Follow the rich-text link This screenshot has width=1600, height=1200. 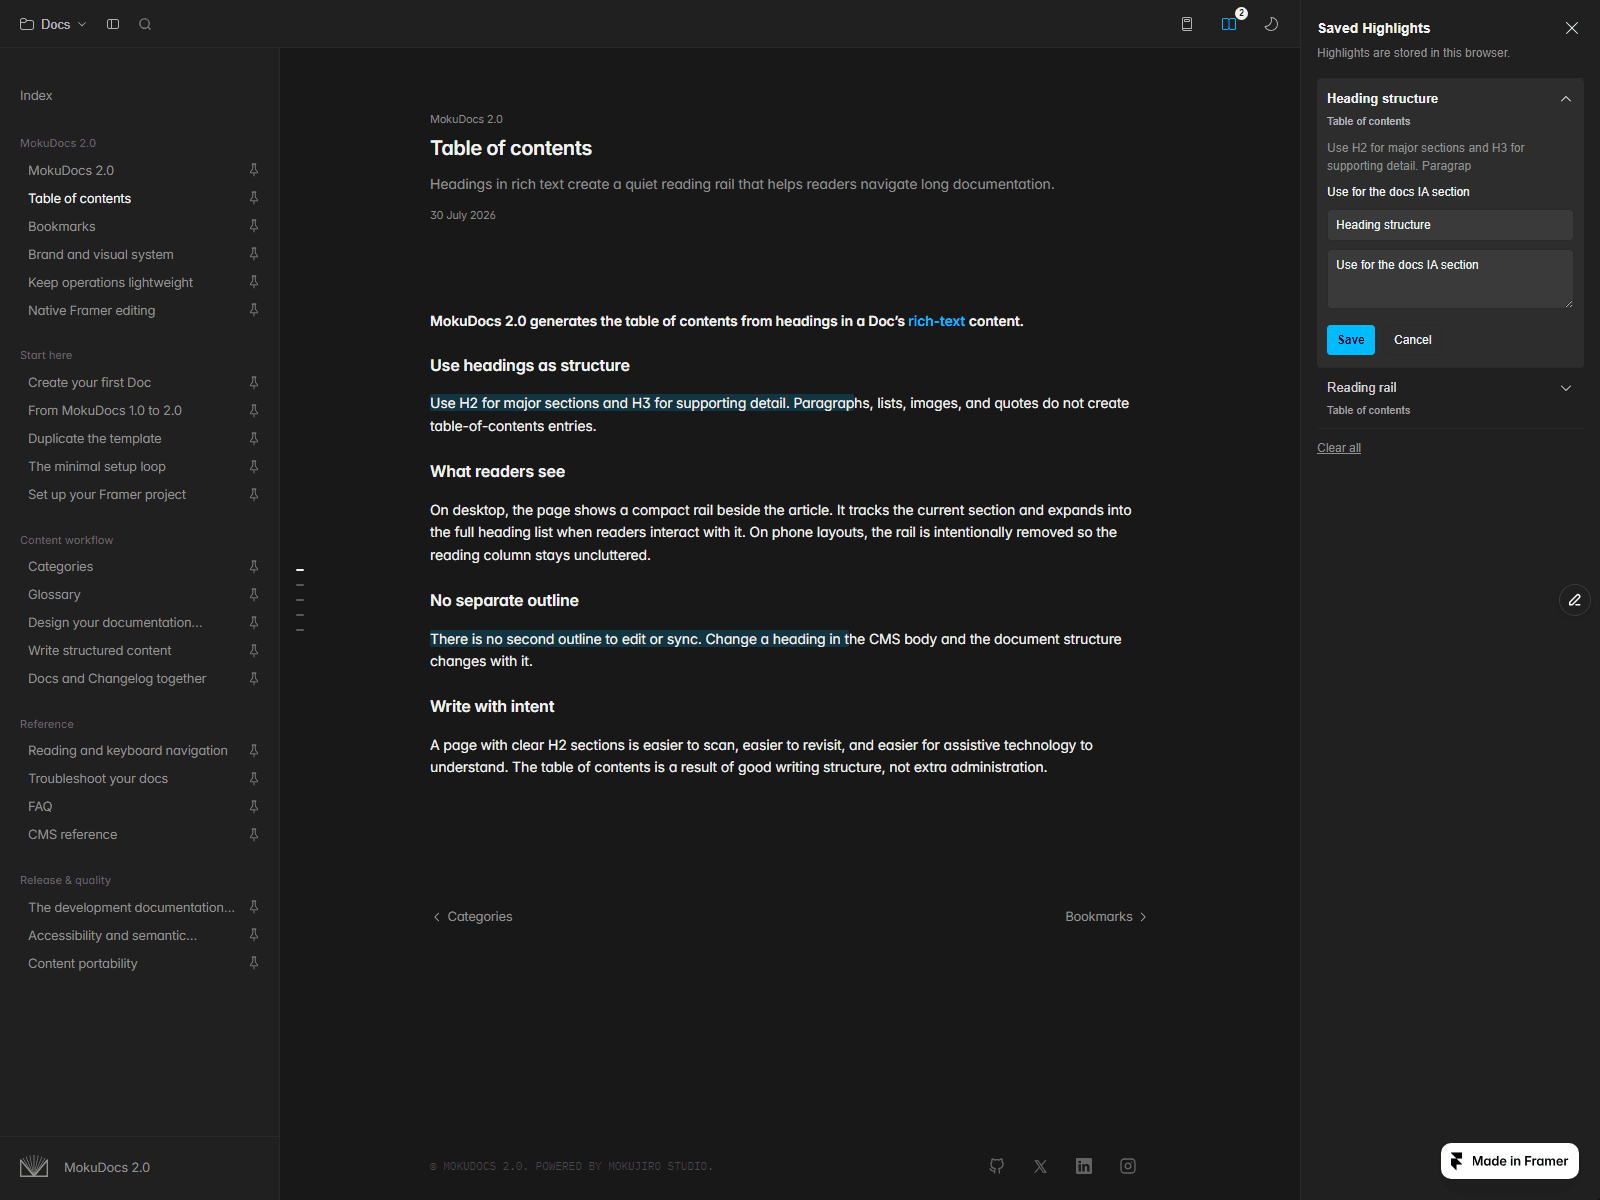click(936, 321)
